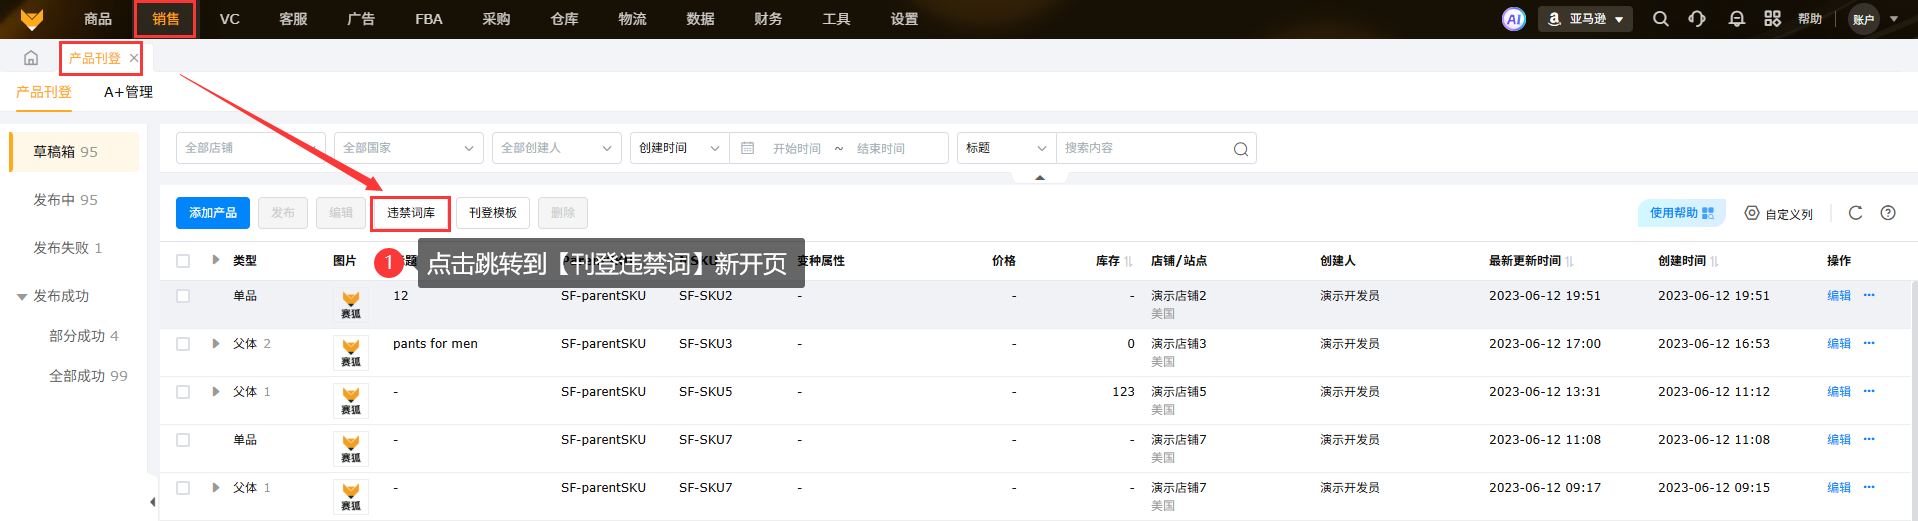
Task: Open the 亚马逊 platform dropdown
Action: pyautogui.click(x=1585, y=19)
